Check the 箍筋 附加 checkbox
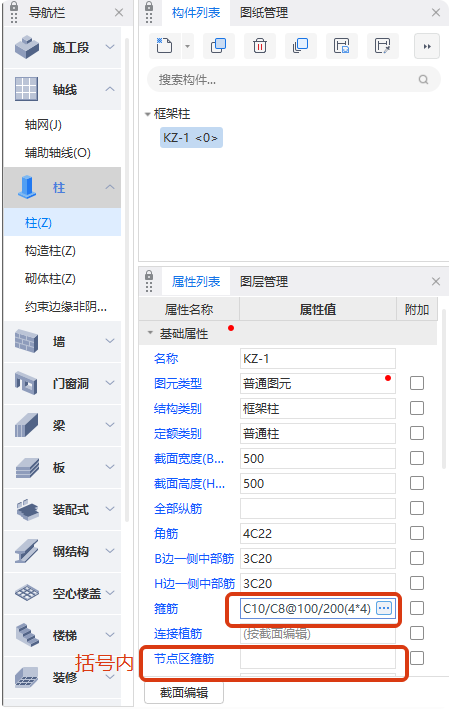Viewport: 449px width, 709px height. [x=417, y=608]
